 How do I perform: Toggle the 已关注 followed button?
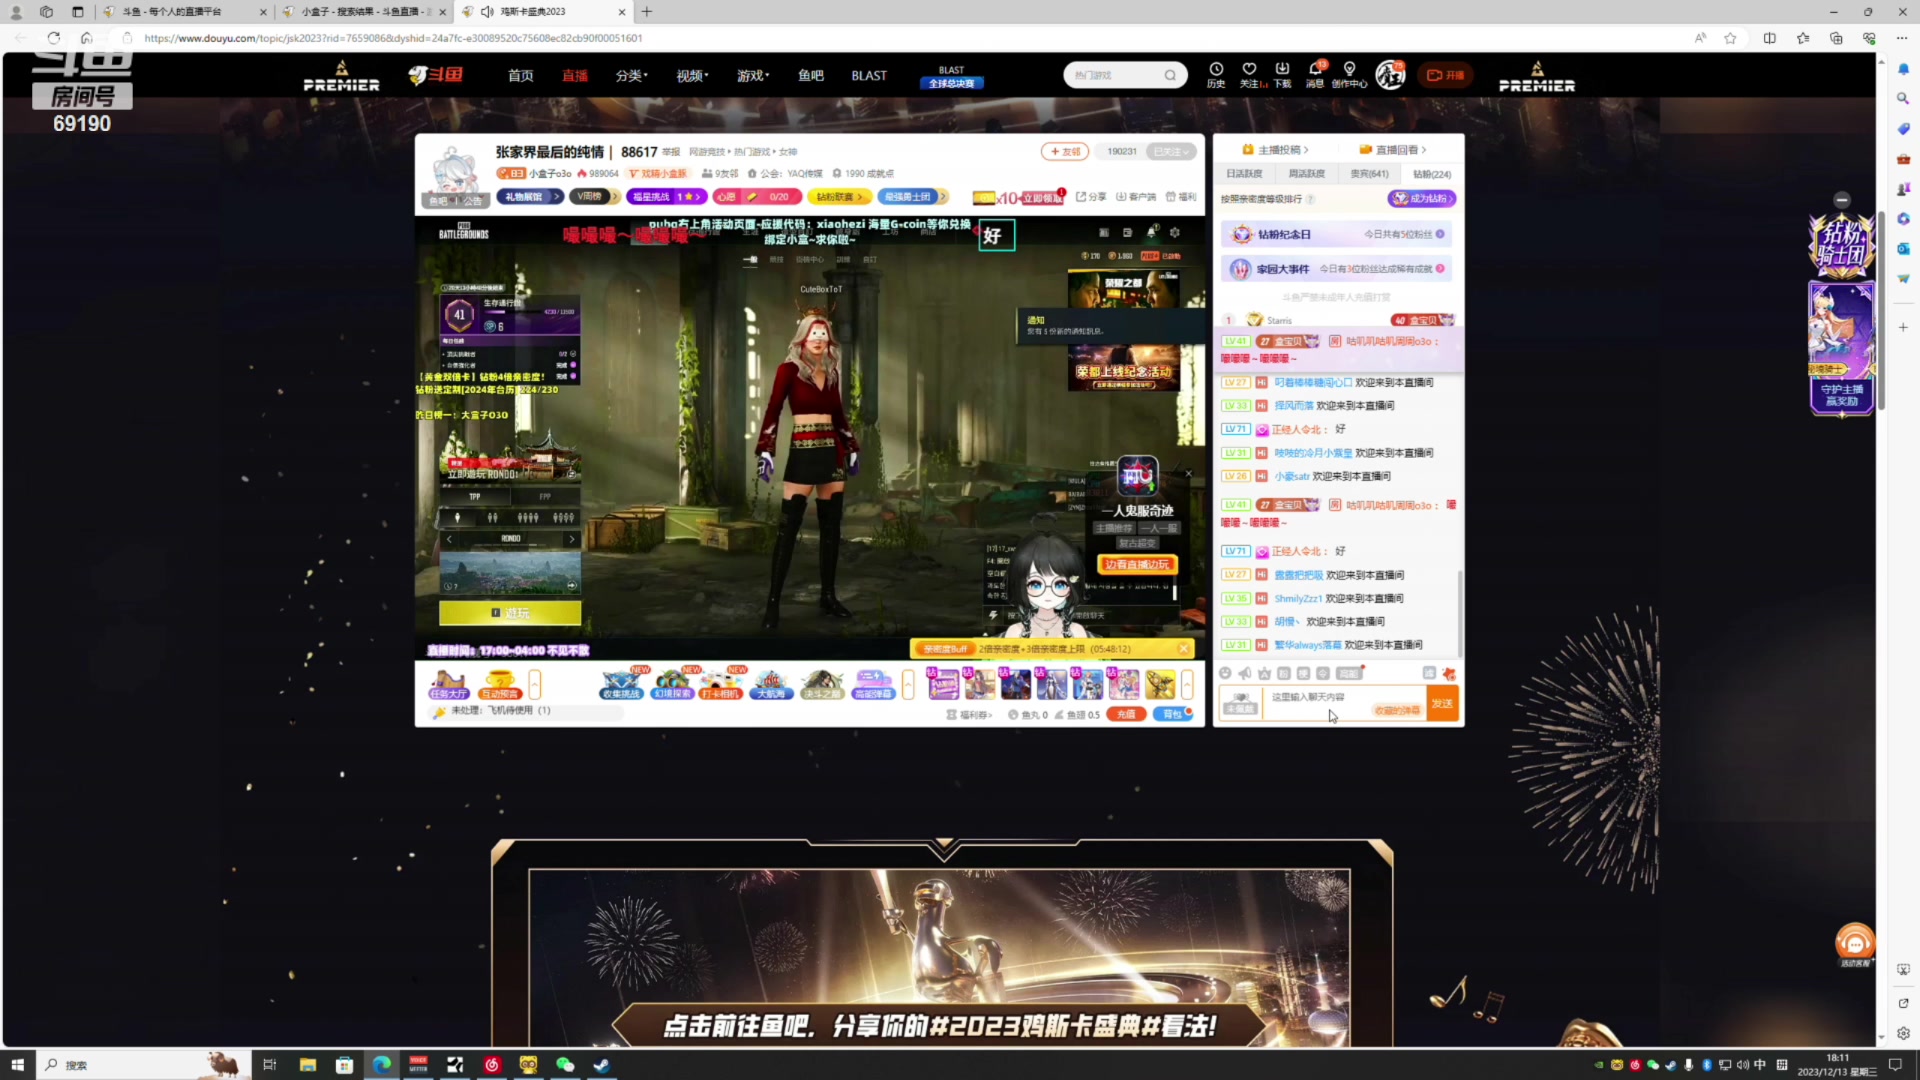pyautogui.click(x=1171, y=152)
